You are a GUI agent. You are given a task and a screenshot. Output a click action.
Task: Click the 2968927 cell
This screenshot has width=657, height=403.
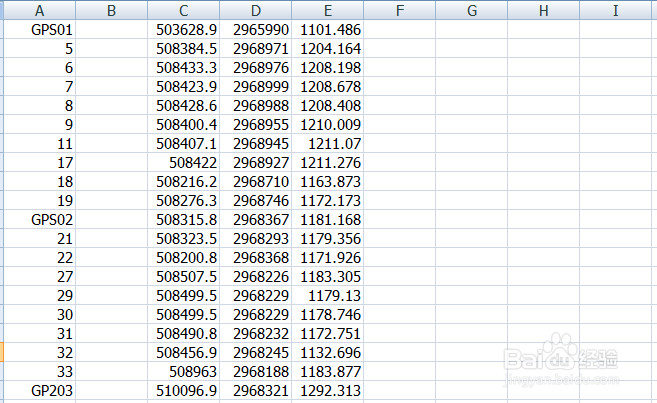pos(256,163)
